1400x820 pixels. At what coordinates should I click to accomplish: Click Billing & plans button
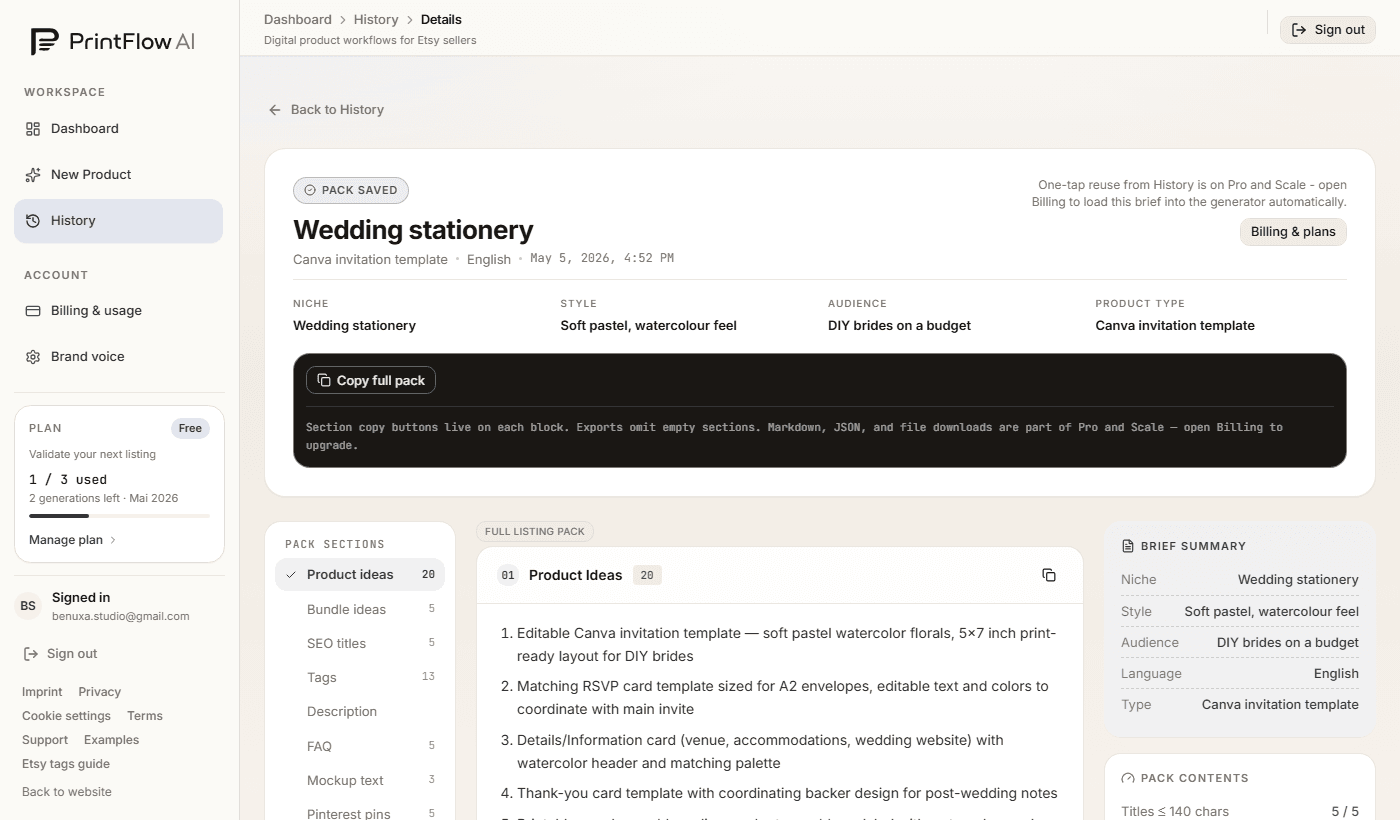(x=1293, y=232)
